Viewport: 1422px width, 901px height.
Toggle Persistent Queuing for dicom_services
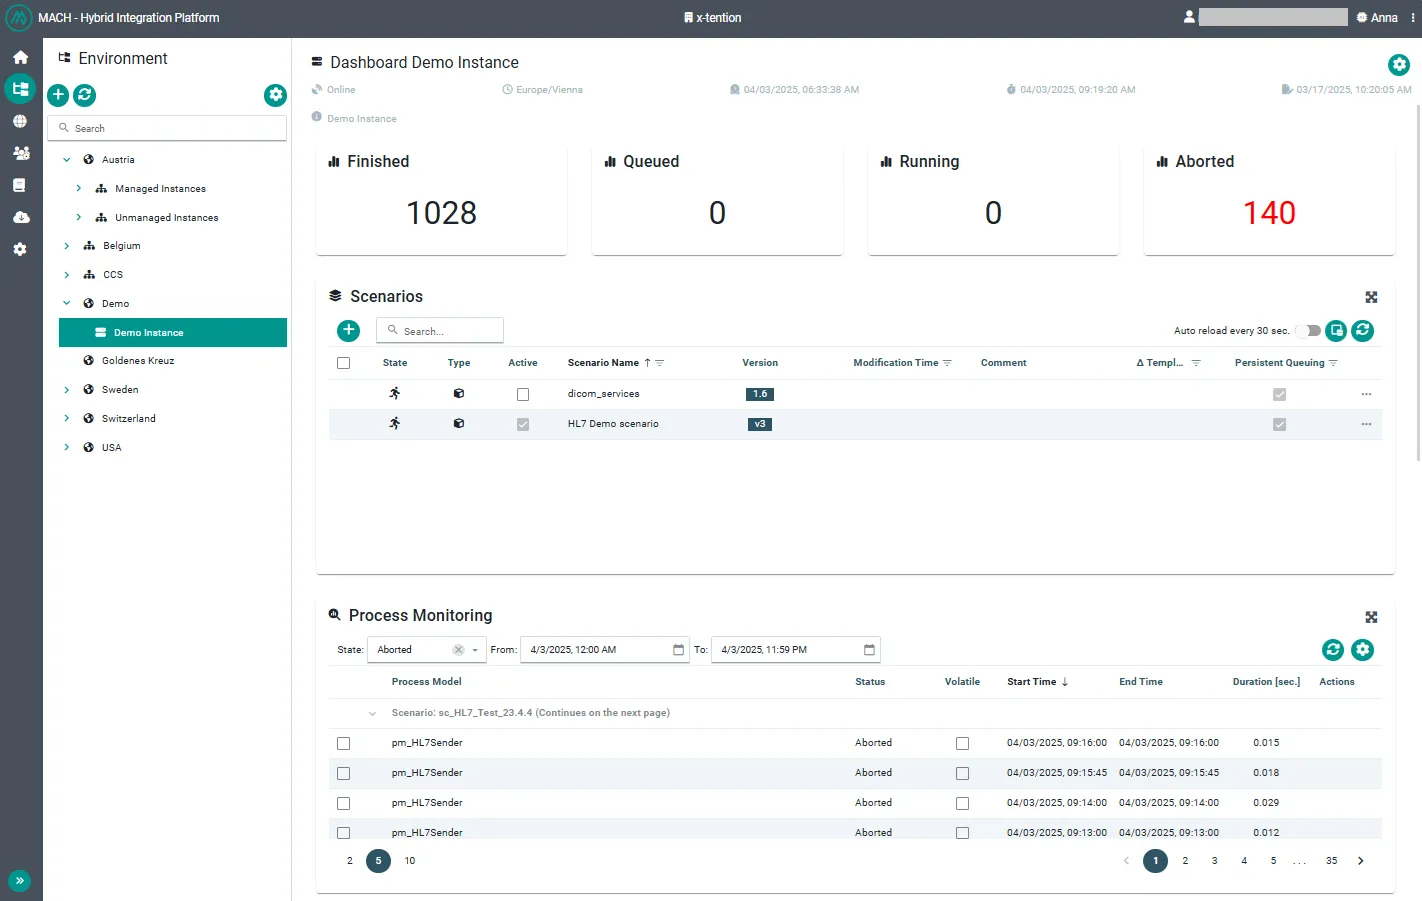[x=1279, y=394]
